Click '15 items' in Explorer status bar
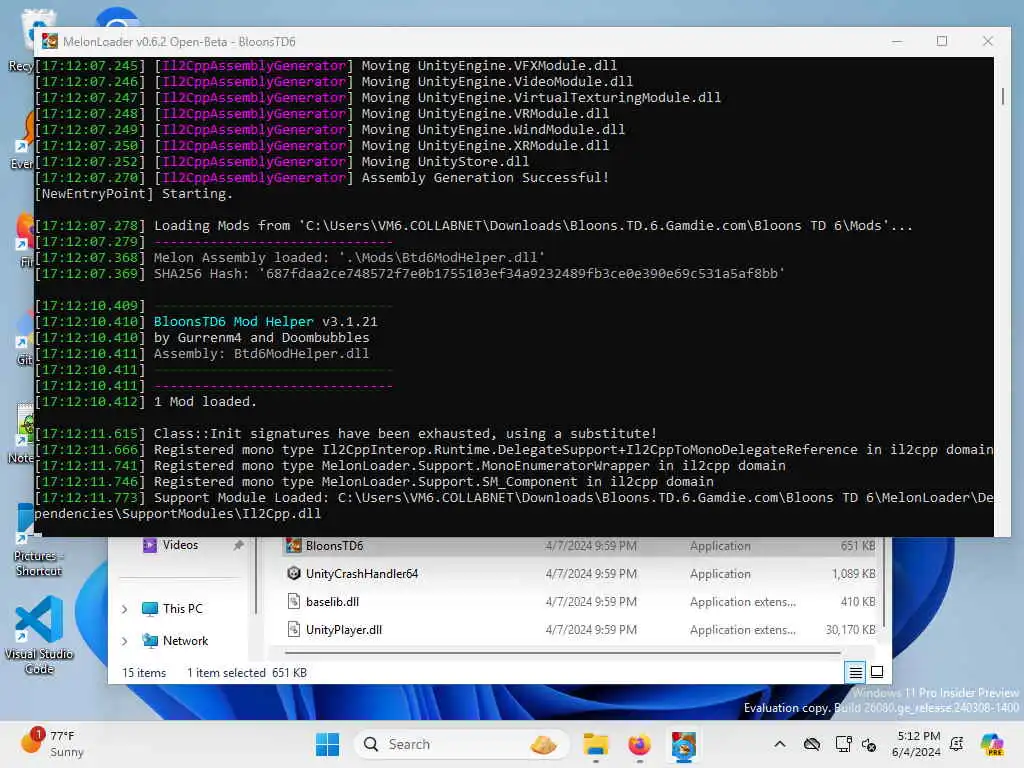Screen dimensions: 1024x768 [144, 673]
